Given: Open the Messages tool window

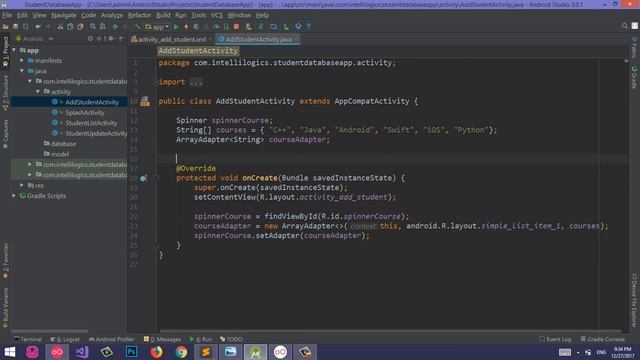Looking at the screenshot, I should click(162, 339).
